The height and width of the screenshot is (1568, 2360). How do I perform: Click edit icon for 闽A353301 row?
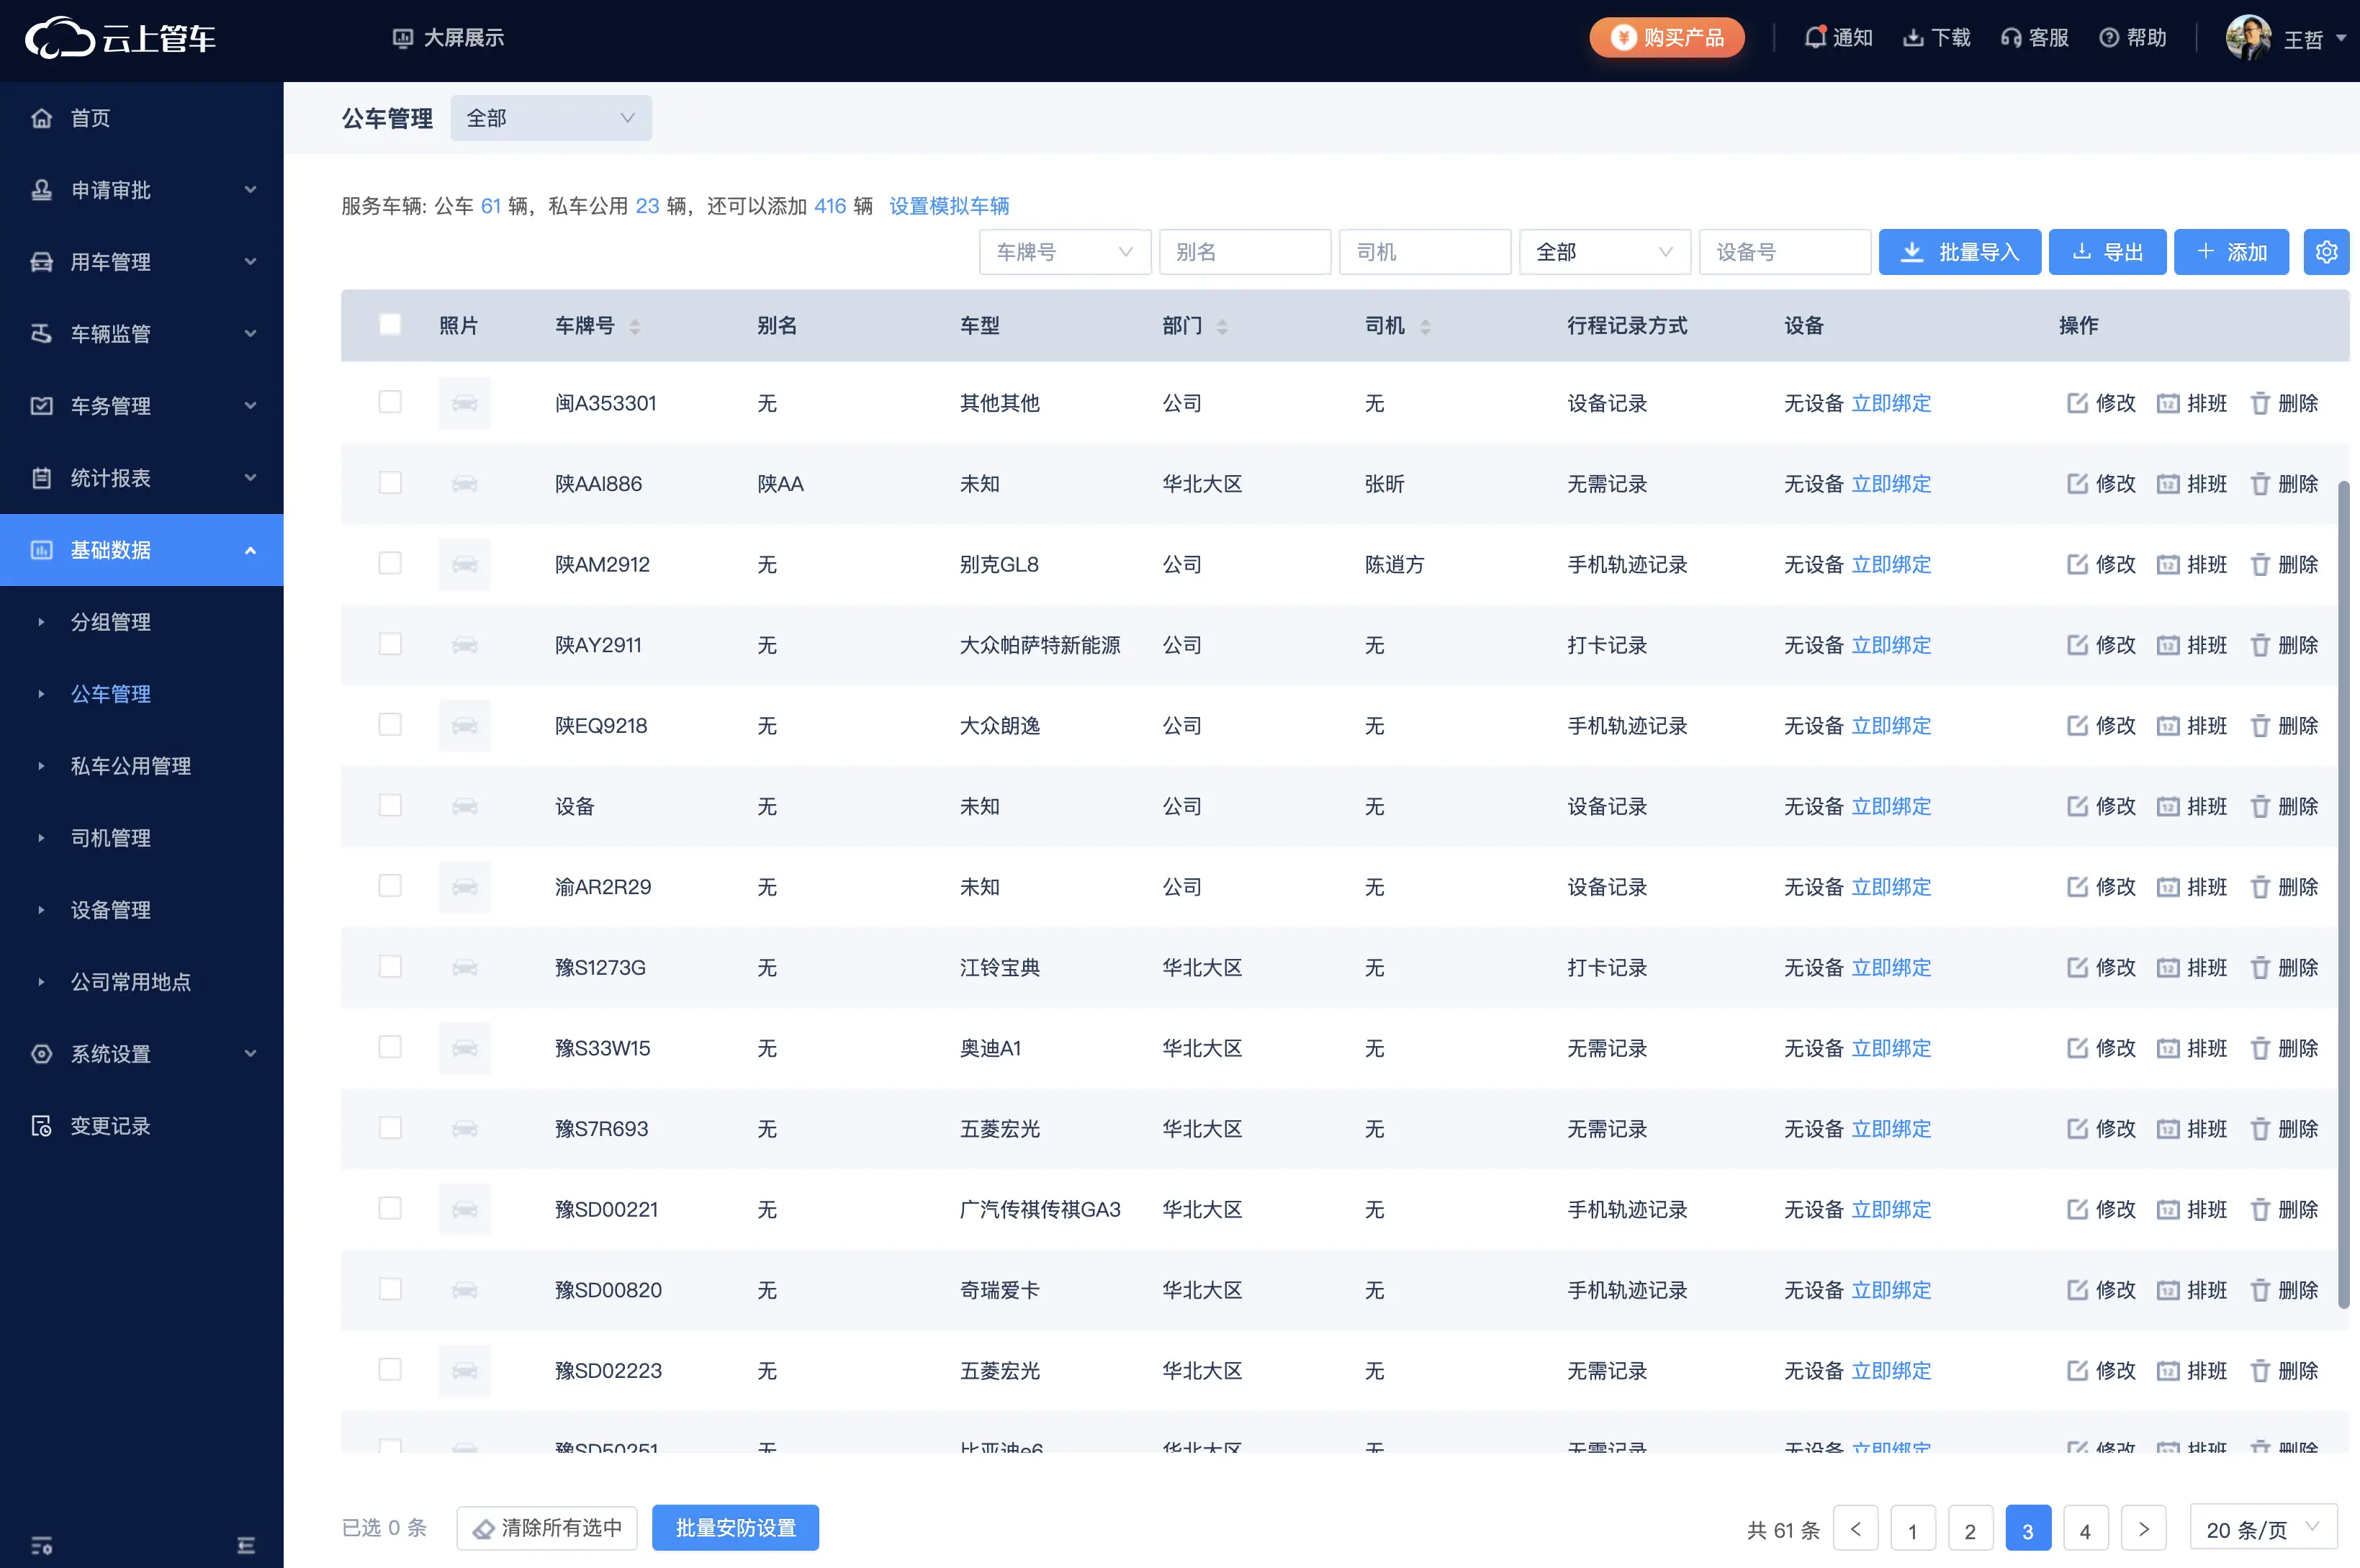point(2077,403)
